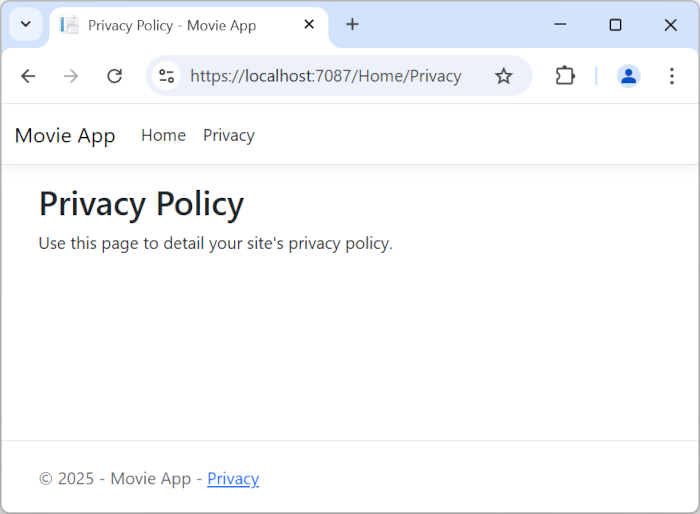Viewport: 700px width, 514px height.
Task: Close the Privacy Policy tab
Action: pyautogui.click(x=310, y=25)
